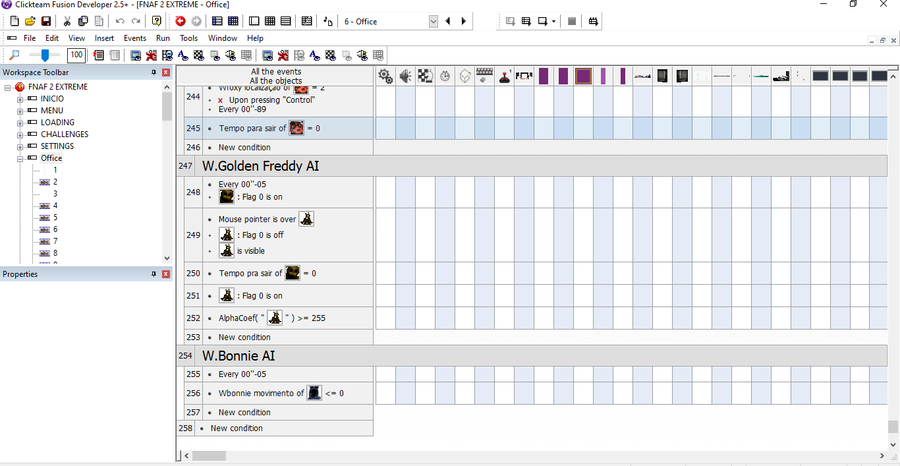Expand the INICIO frame node
This screenshot has width=900, height=466.
tap(21, 99)
